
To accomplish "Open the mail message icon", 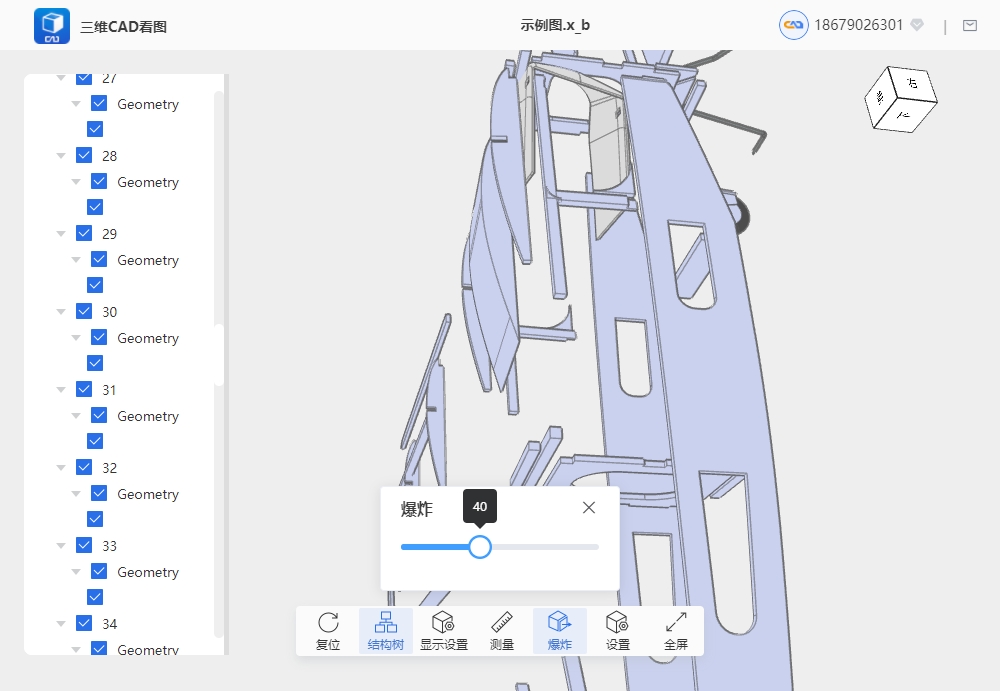I will pos(969,26).
